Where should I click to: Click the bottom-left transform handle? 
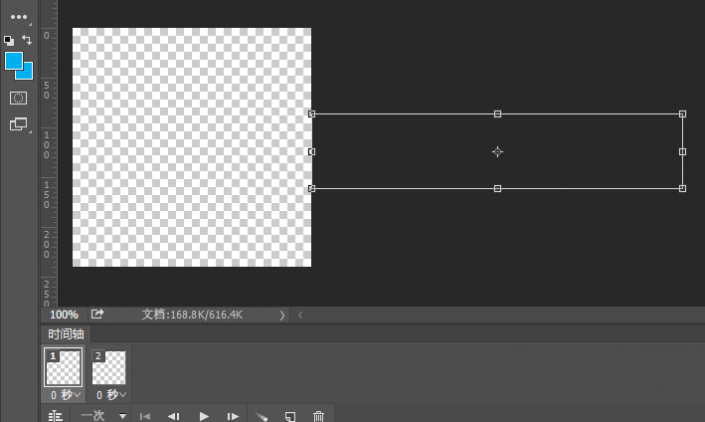coord(312,188)
